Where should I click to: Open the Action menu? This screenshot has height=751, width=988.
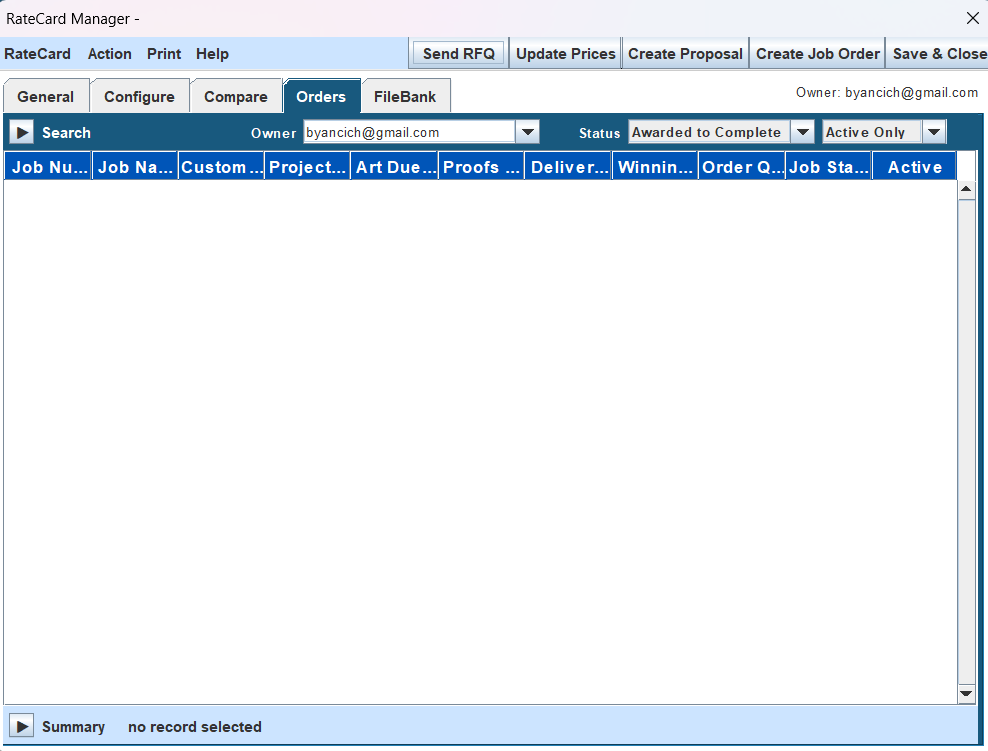tap(109, 54)
